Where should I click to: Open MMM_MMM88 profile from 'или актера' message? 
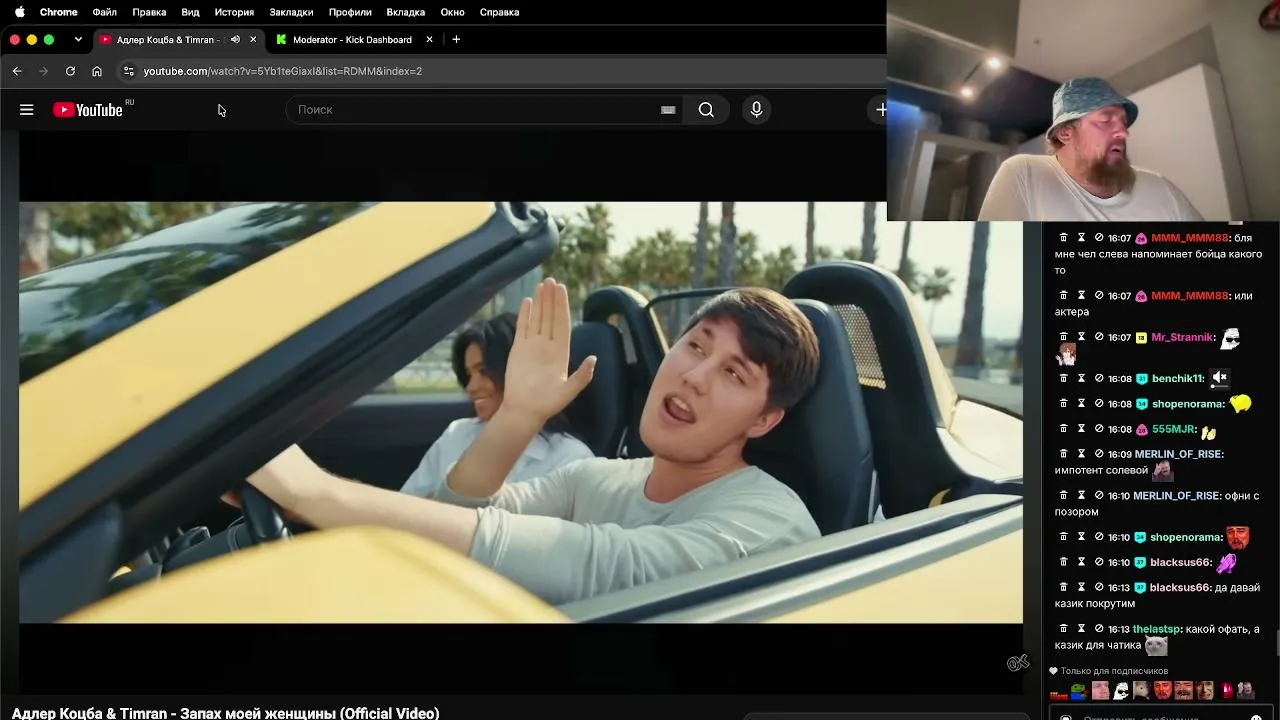(1189, 296)
